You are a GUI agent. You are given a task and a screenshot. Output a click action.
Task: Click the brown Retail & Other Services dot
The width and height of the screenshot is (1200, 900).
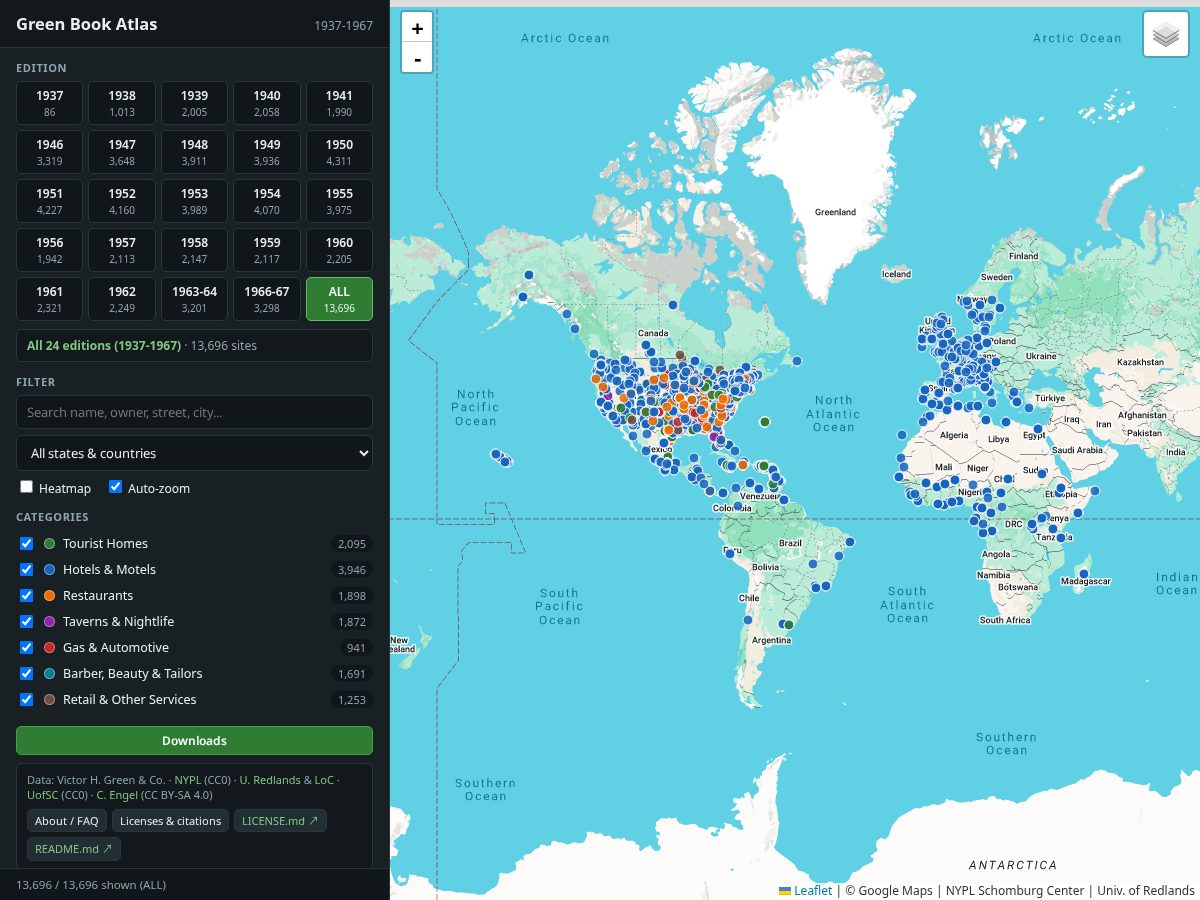50,699
